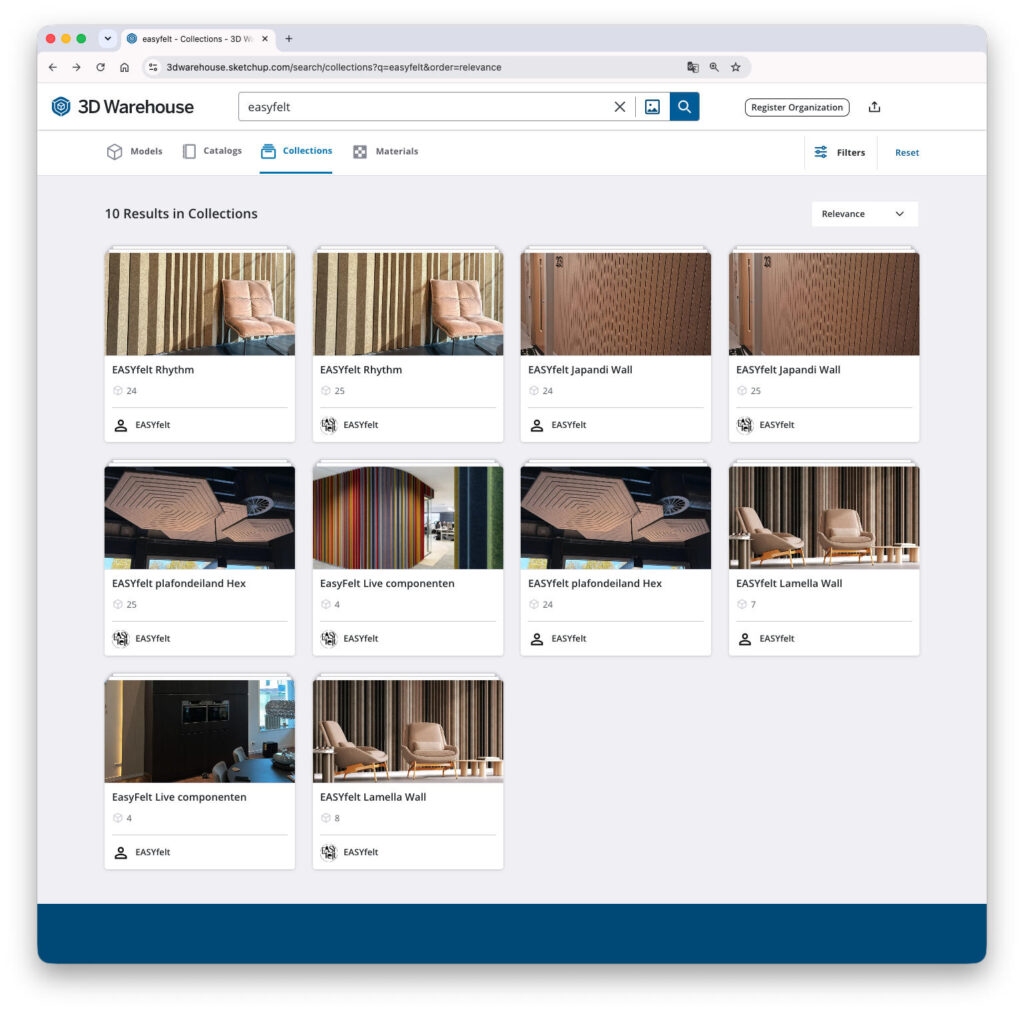Clear the easyfelt search text
The image size is (1024, 1013).
[620, 106]
